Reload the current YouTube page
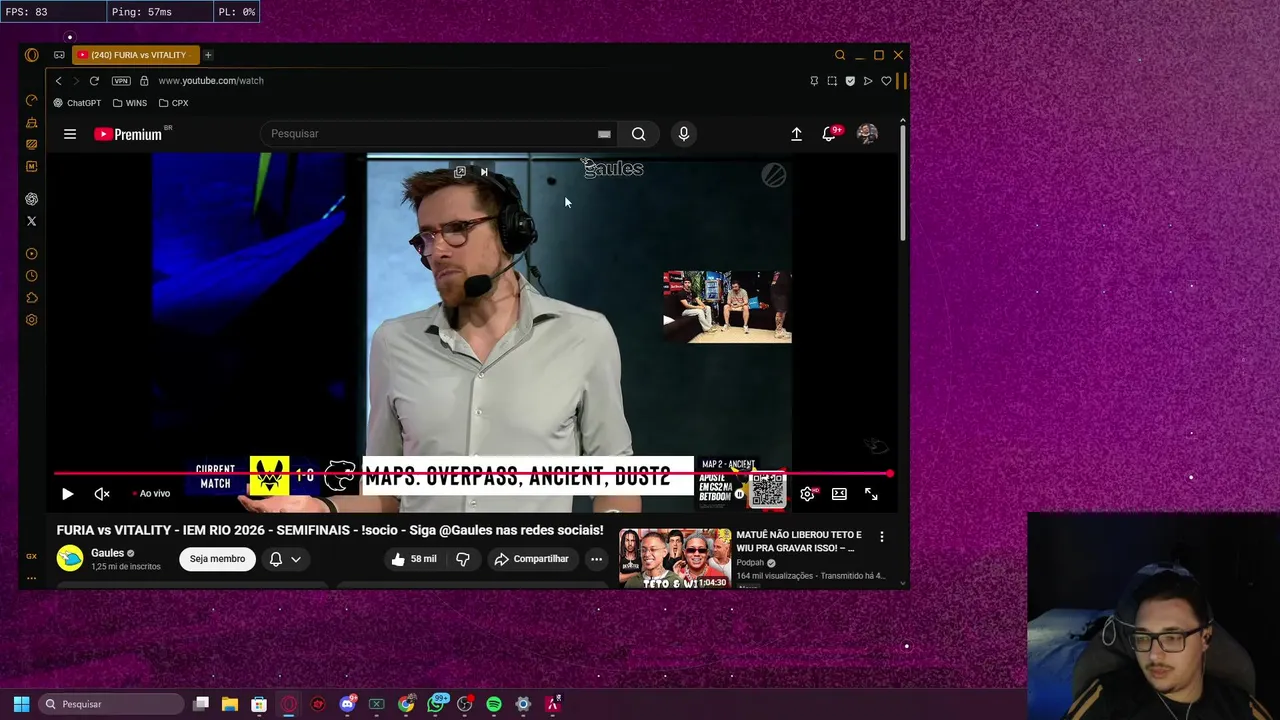Viewport: 1280px width, 720px height. (94, 81)
